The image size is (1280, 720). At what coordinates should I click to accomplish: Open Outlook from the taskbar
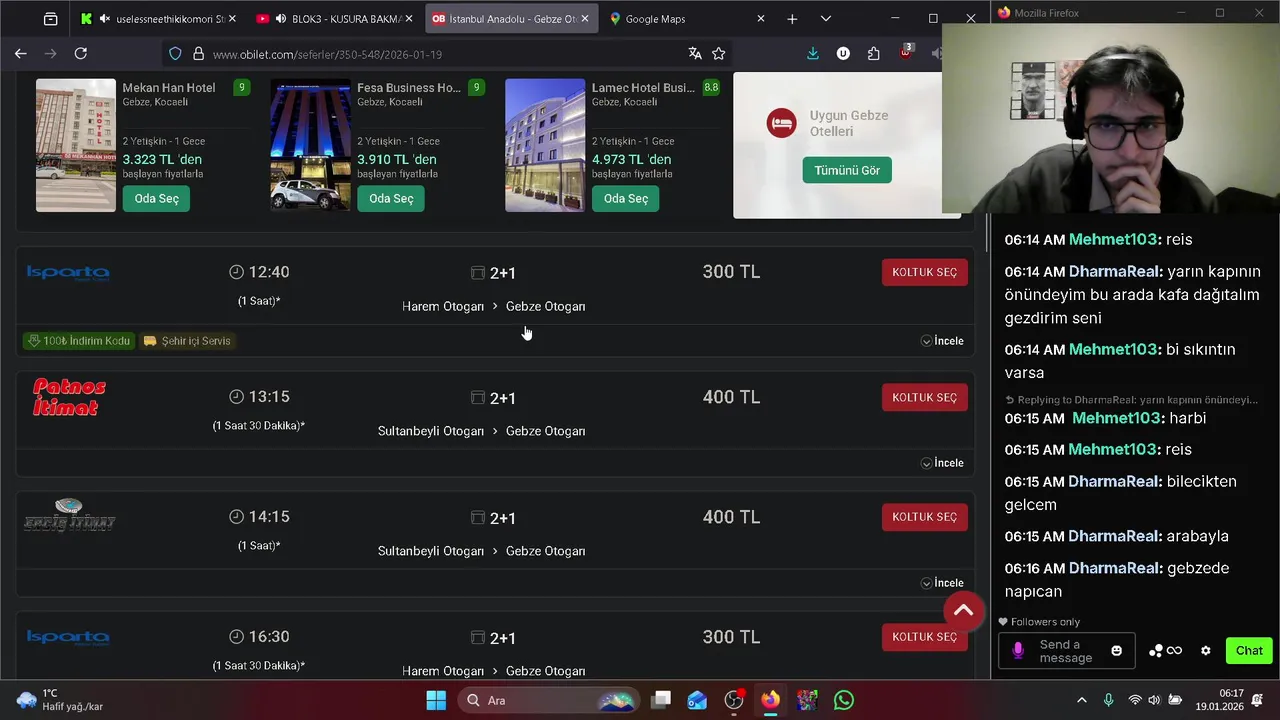(x=697, y=700)
